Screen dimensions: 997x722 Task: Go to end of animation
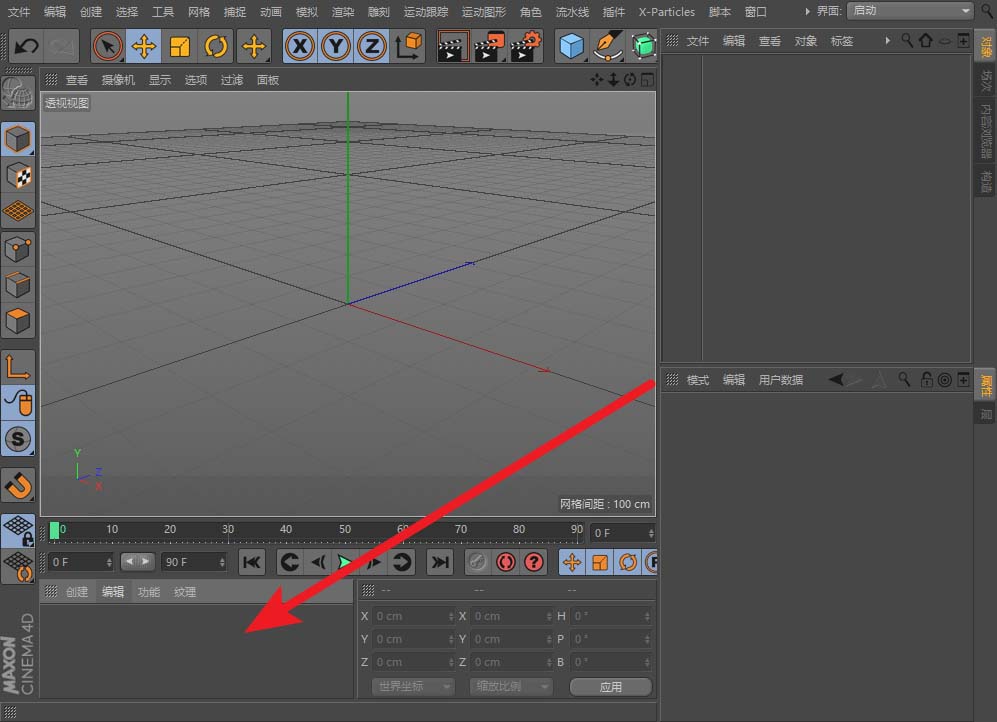[x=440, y=562]
